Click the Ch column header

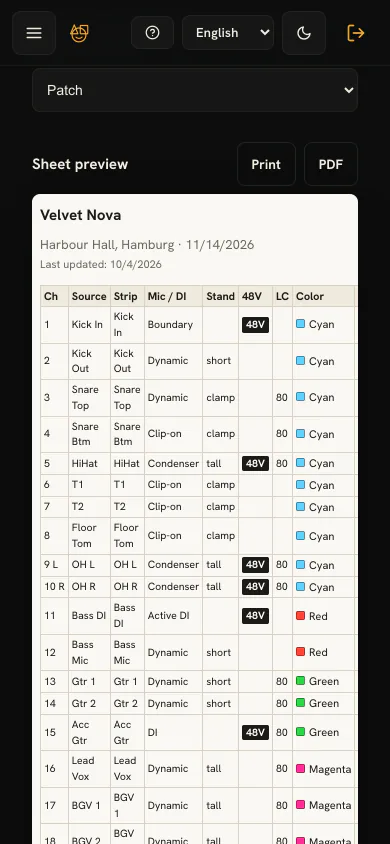pos(54,296)
